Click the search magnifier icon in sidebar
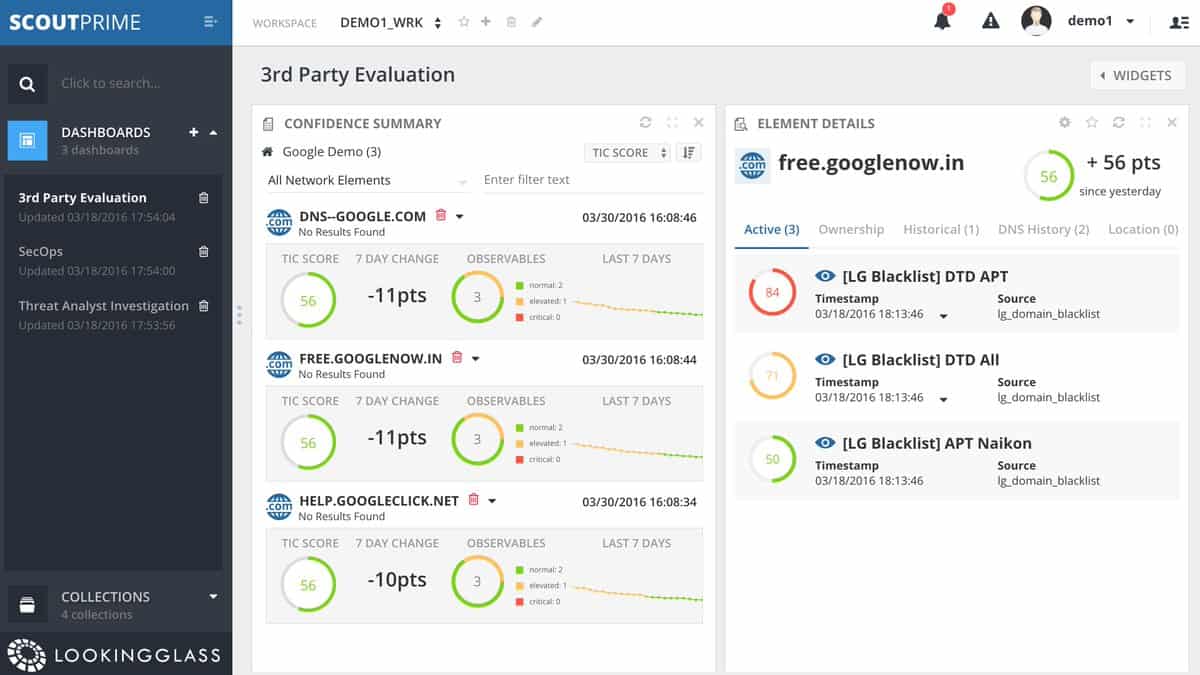1200x675 pixels. 27,84
